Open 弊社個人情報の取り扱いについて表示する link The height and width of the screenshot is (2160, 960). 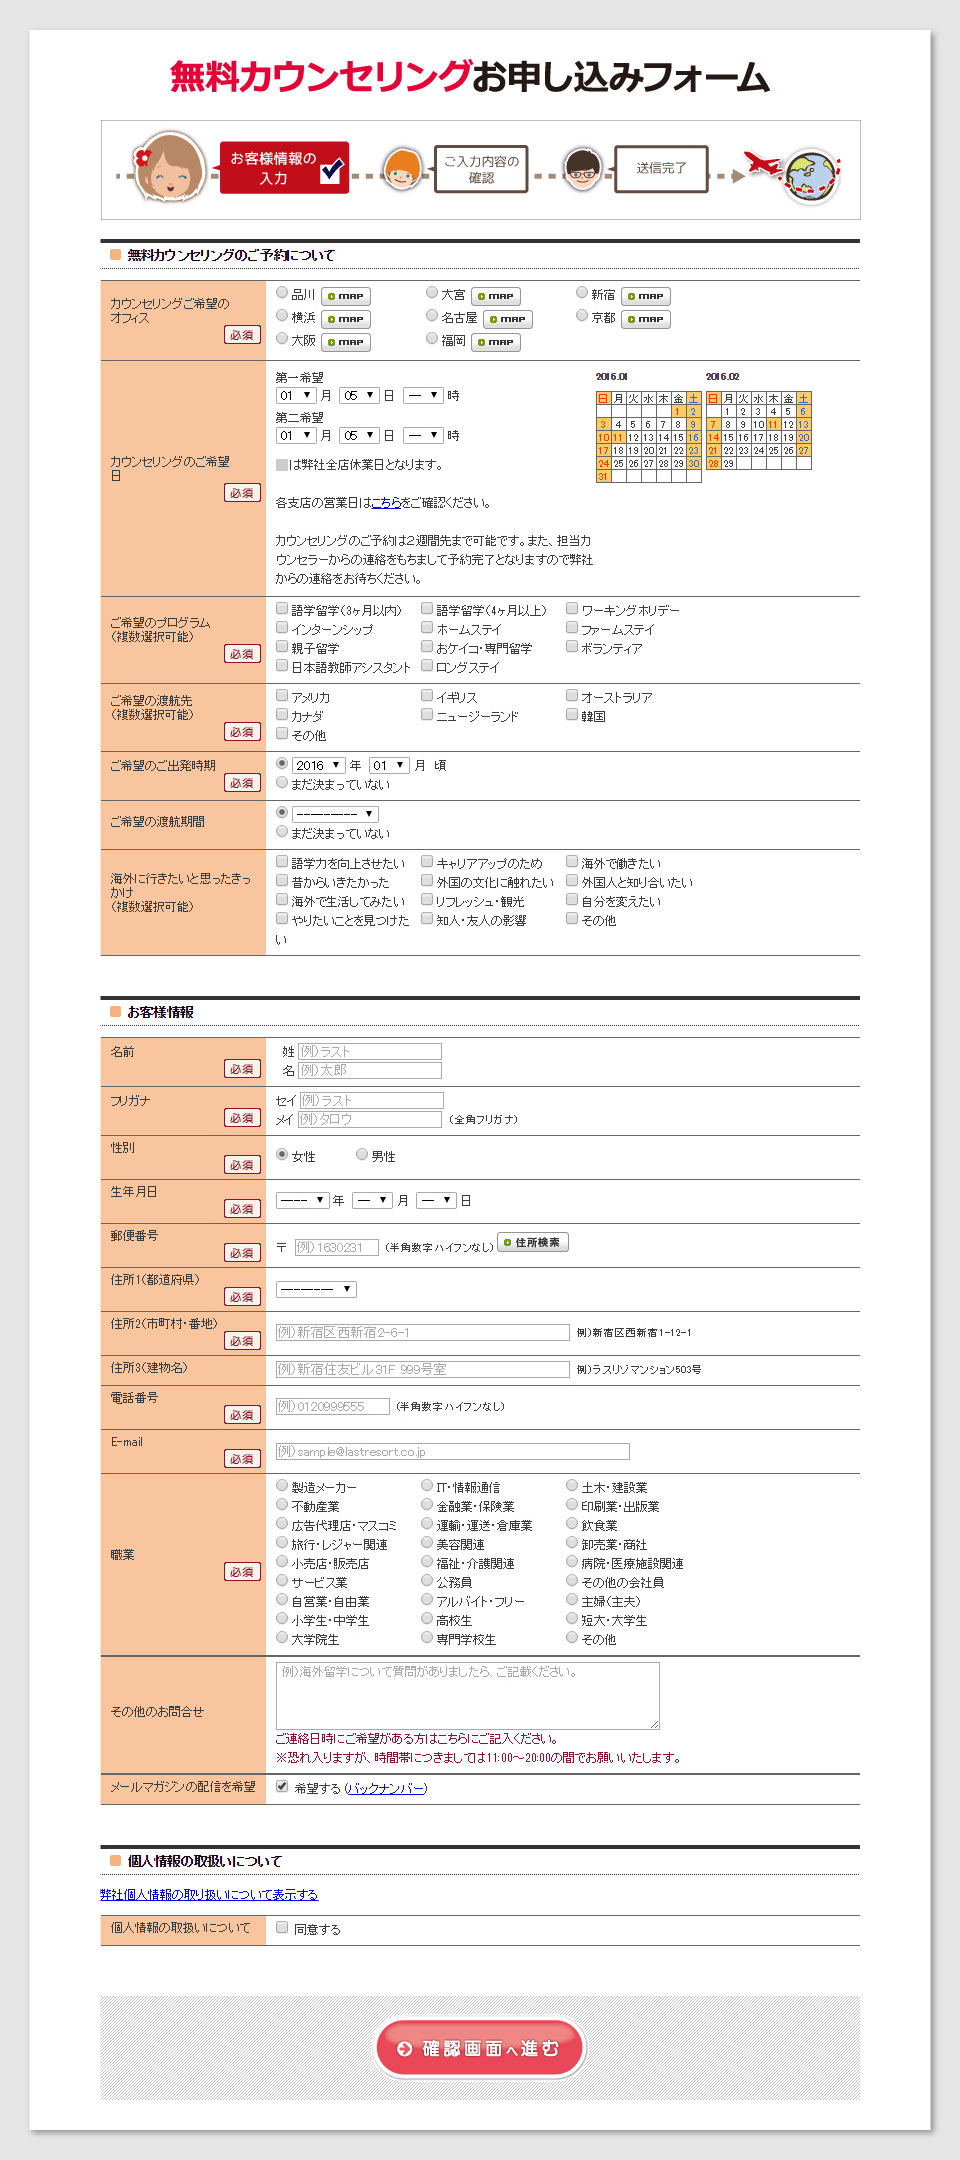pos(209,1894)
